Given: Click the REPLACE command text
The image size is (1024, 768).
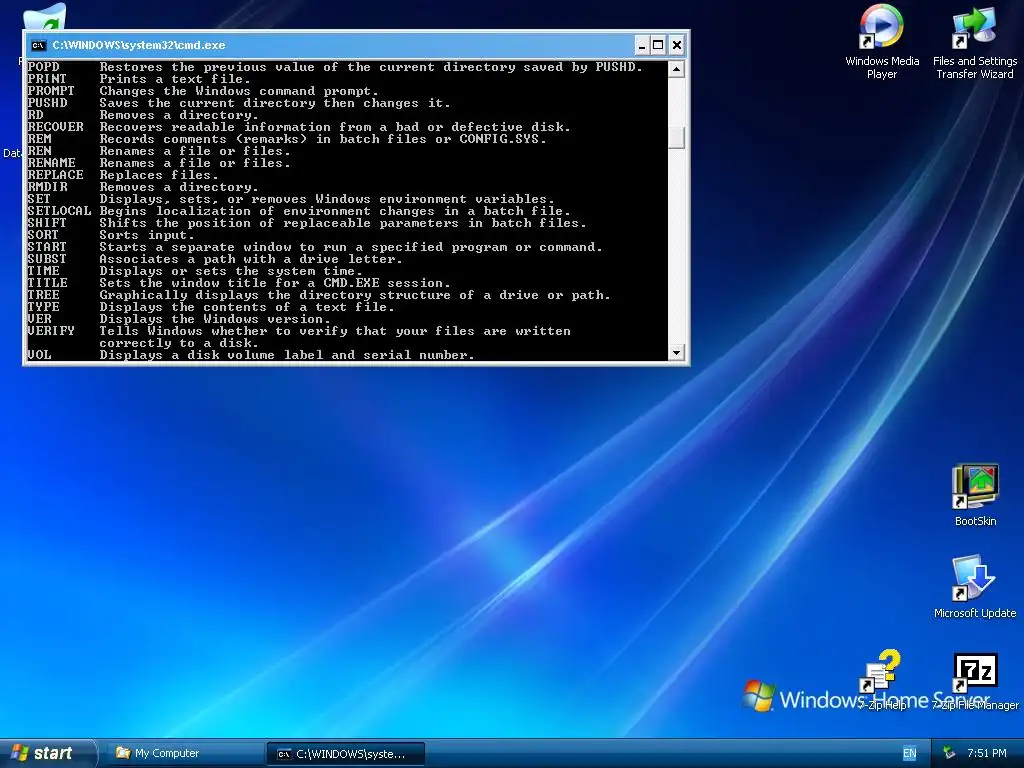Looking at the screenshot, I should tap(56, 174).
